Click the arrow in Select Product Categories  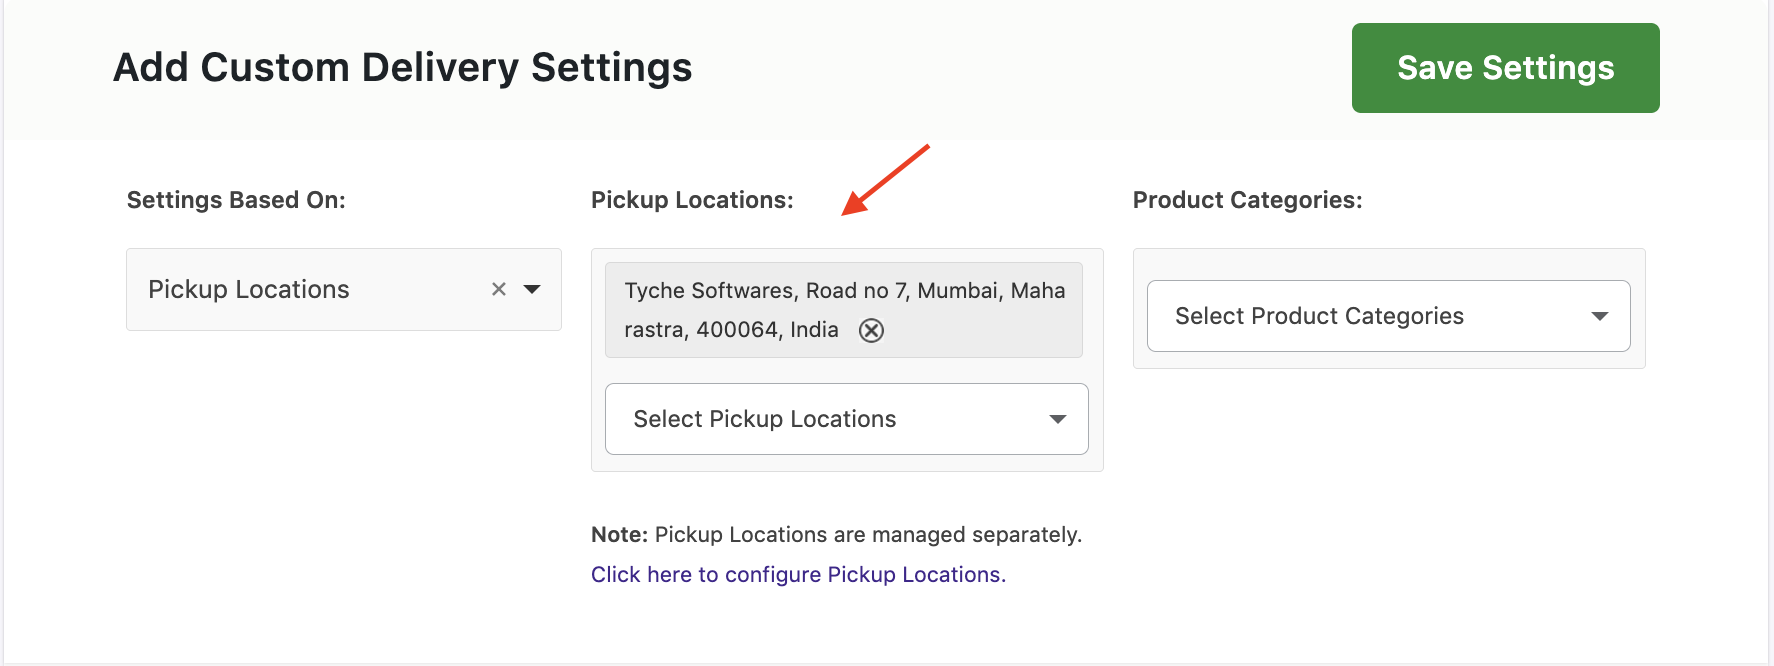tap(1599, 316)
